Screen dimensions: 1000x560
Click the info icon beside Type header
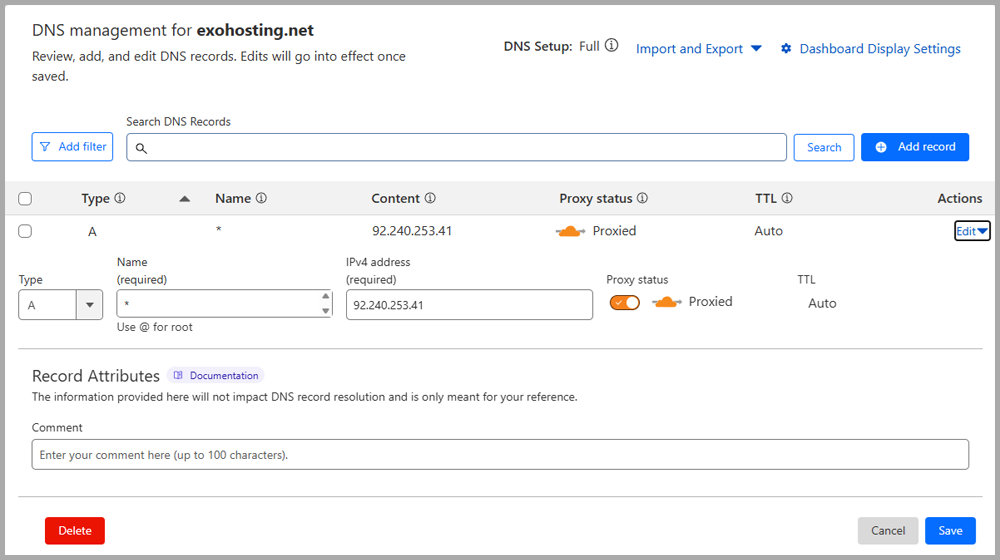(119, 198)
